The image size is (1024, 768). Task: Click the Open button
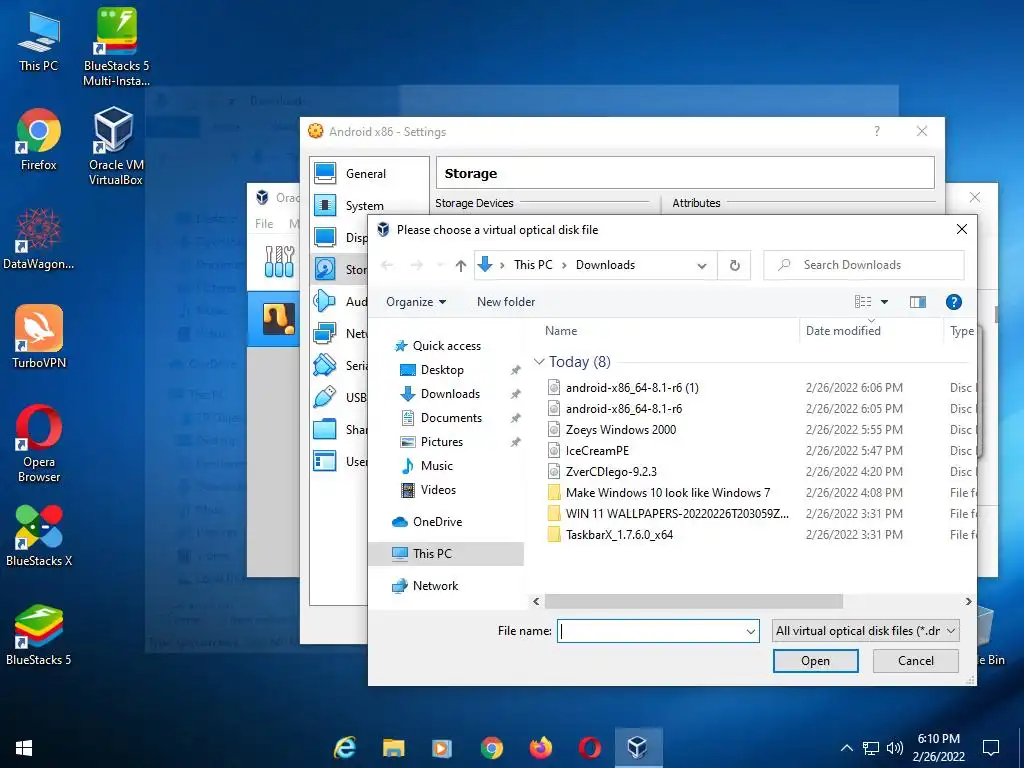(816, 661)
